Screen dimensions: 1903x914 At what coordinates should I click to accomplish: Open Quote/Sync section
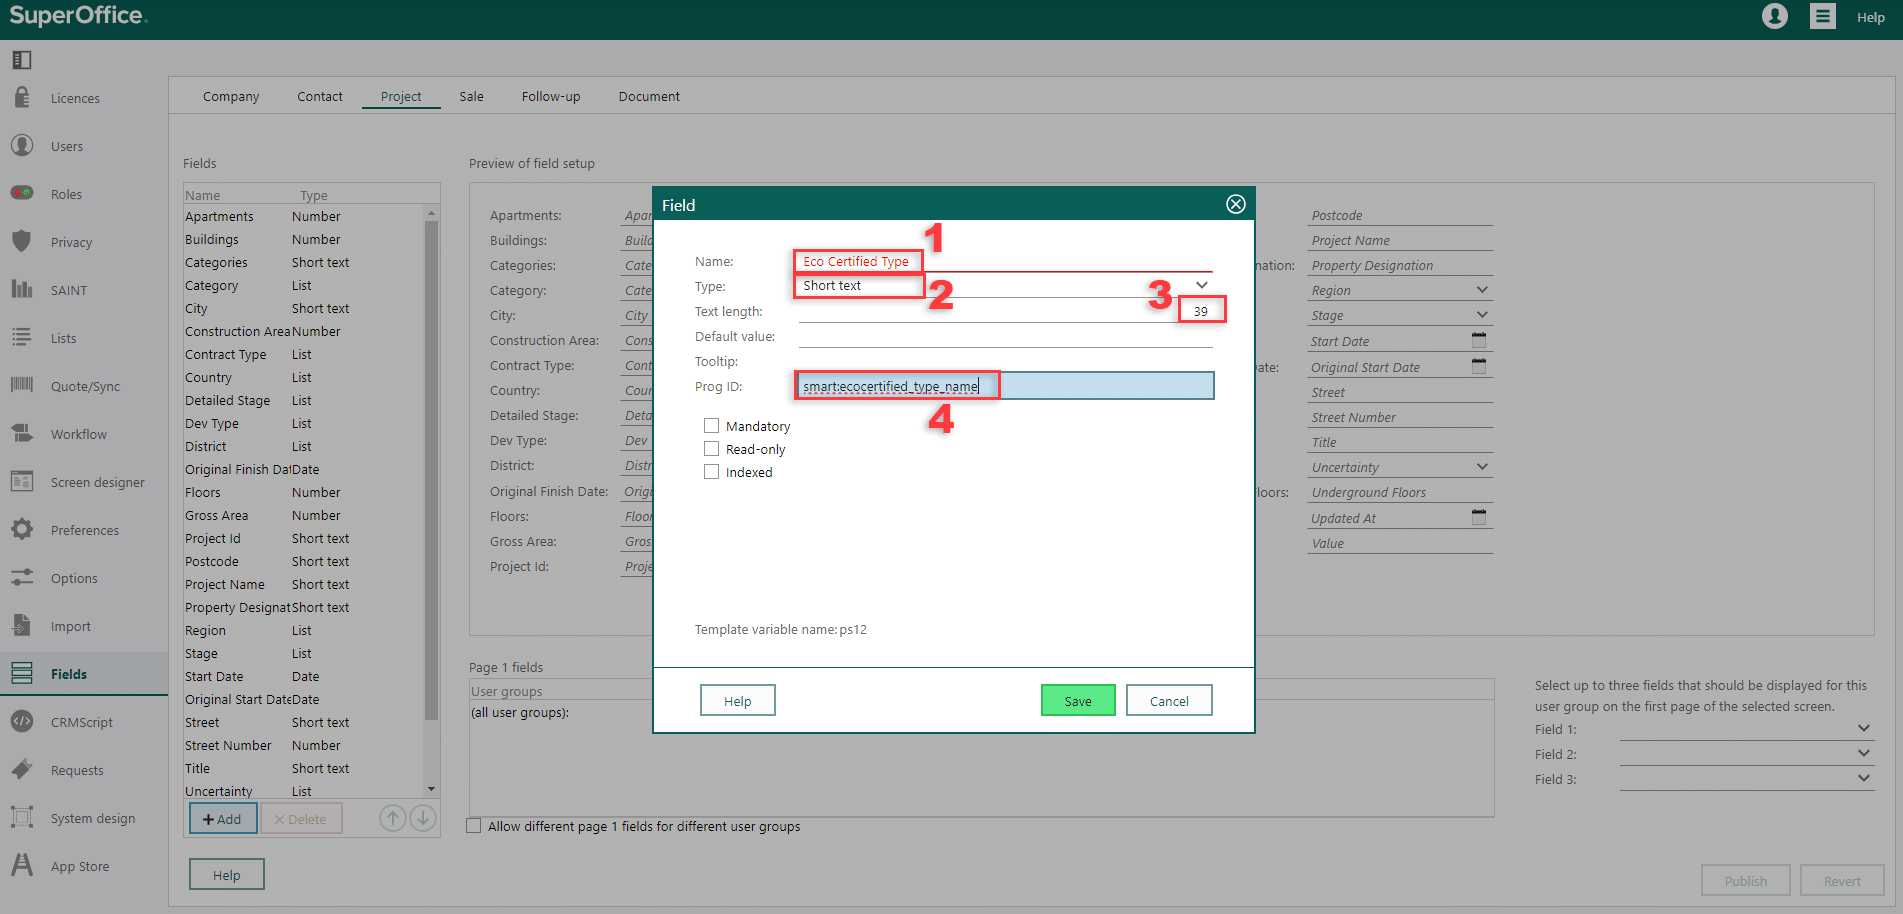84,386
